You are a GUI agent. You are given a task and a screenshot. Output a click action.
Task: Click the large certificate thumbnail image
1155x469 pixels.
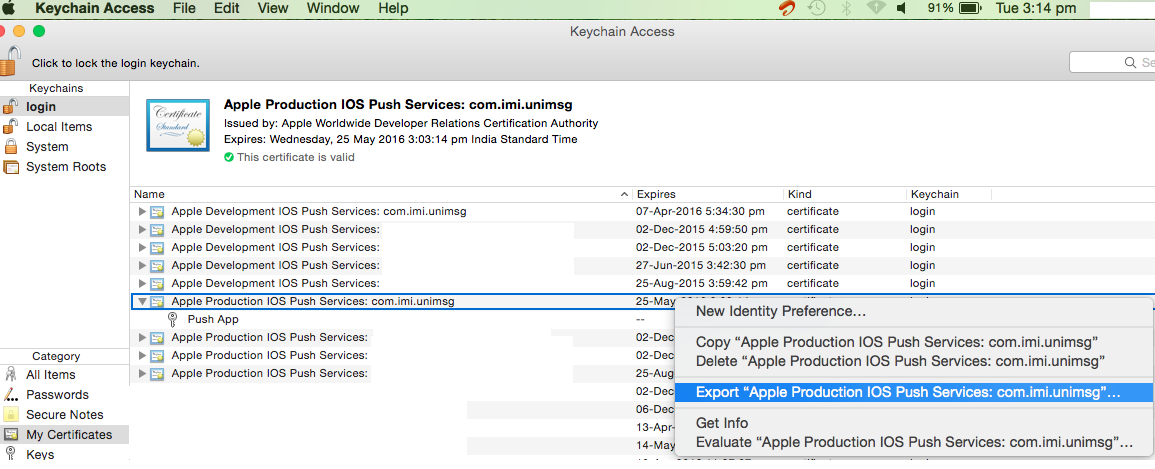click(x=177, y=124)
